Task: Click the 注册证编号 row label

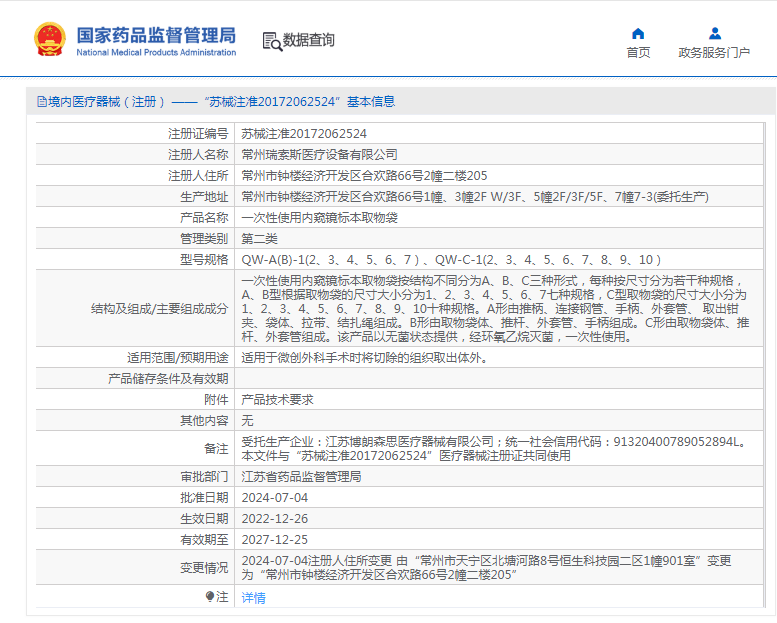Action: pyautogui.click(x=198, y=134)
